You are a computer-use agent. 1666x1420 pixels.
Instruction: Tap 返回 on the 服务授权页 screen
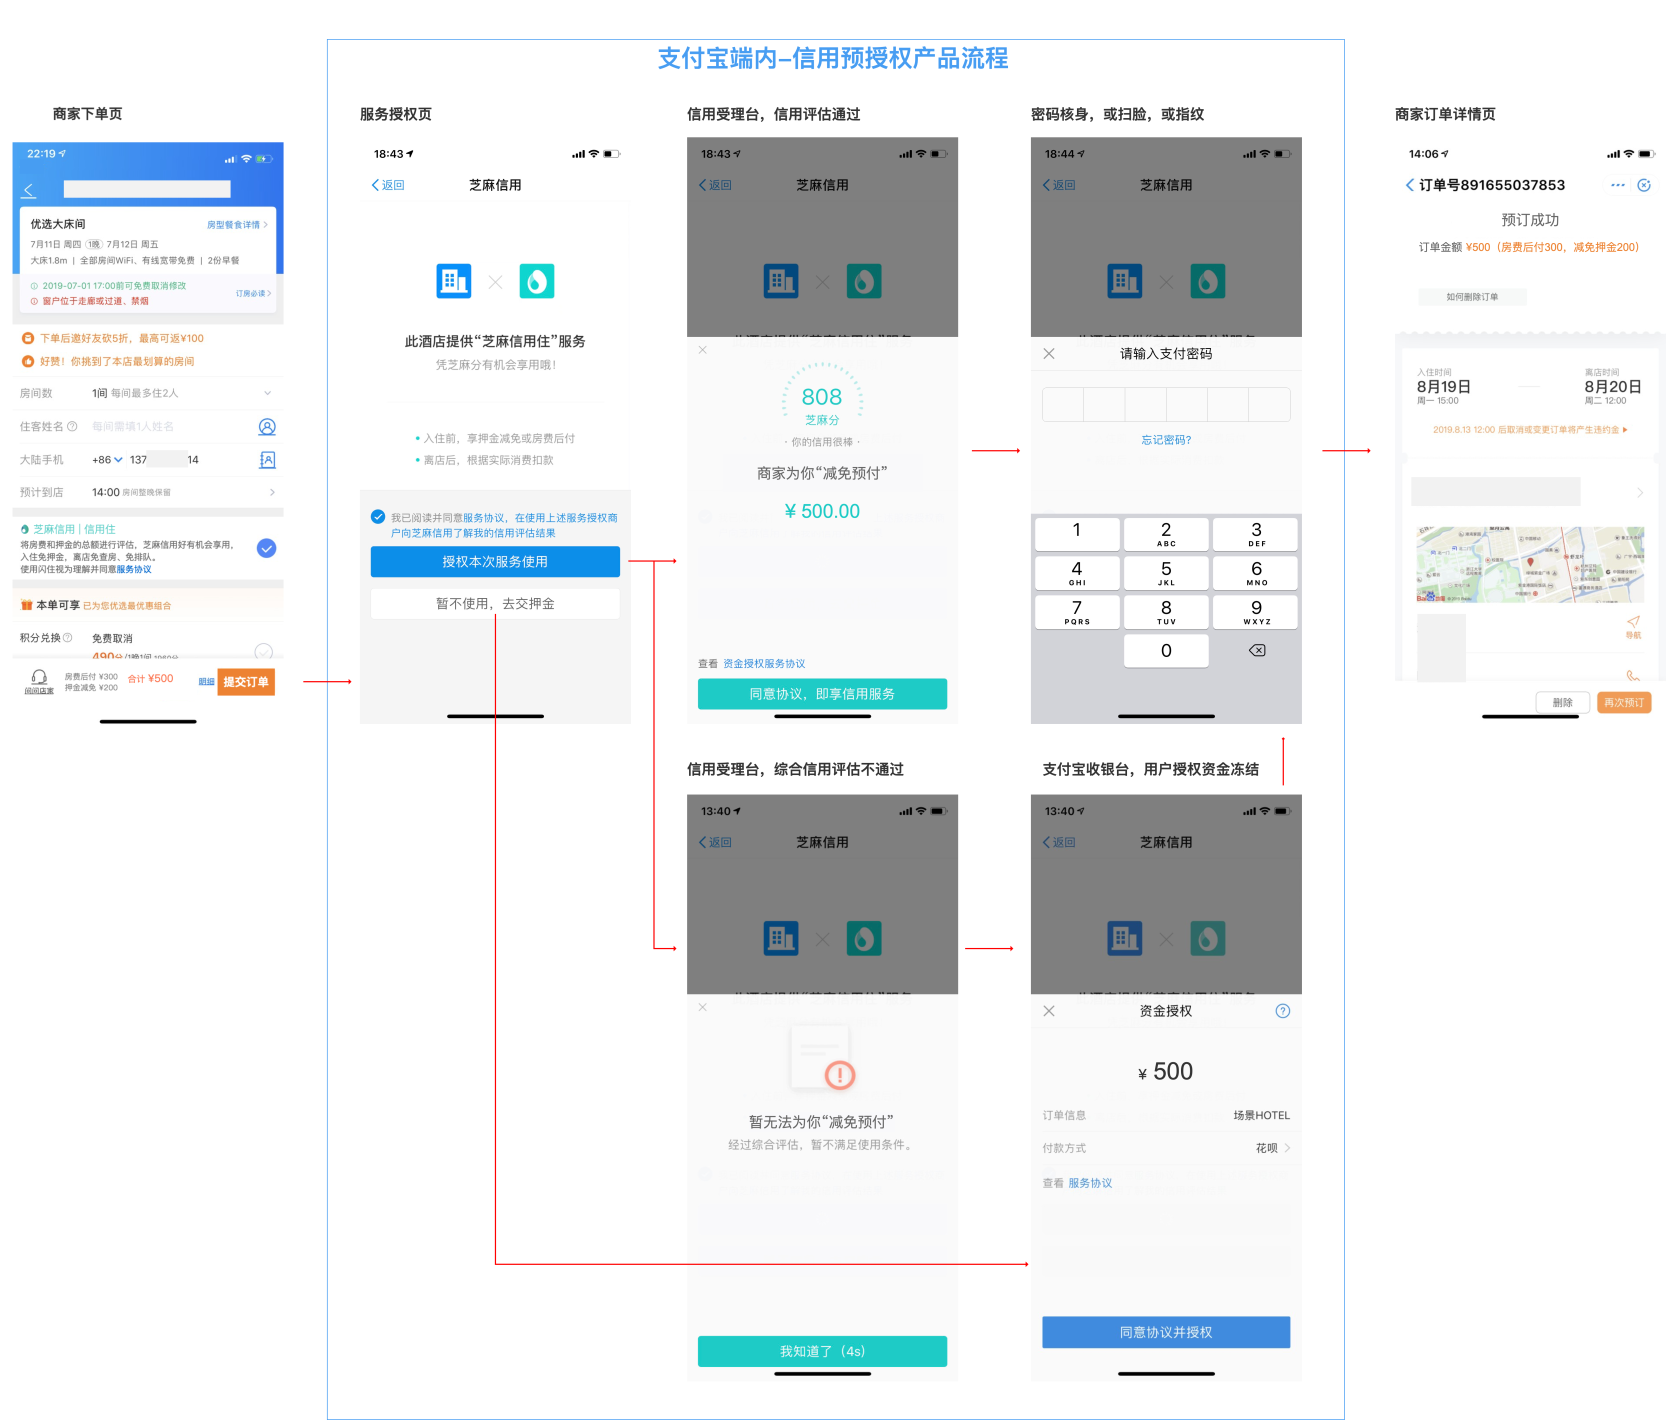click(388, 185)
